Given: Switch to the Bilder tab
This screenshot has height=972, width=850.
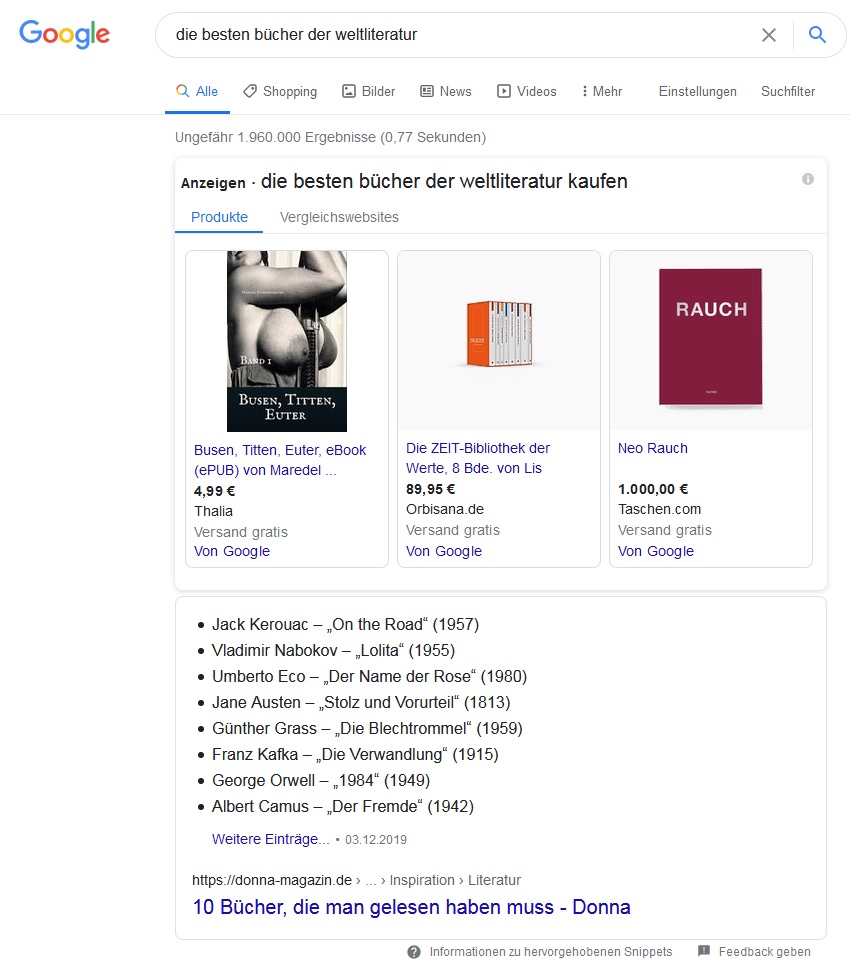Looking at the screenshot, I should pyautogui.click(x=369, y=91).
